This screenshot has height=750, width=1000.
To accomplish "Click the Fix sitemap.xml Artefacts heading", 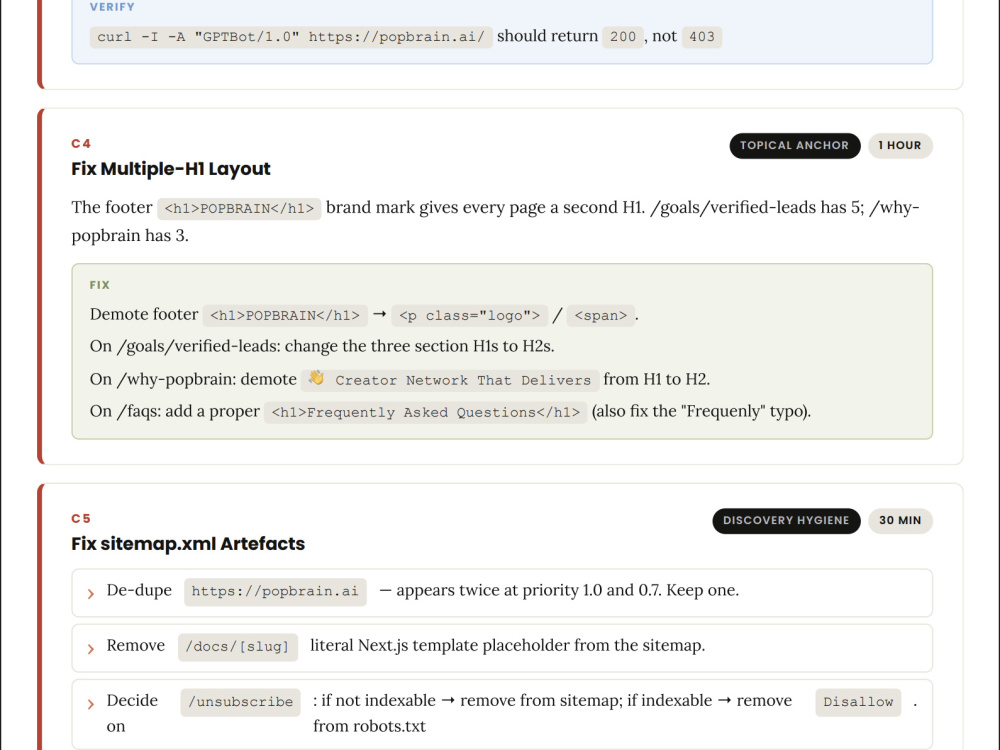I will [x=188, y=544].
